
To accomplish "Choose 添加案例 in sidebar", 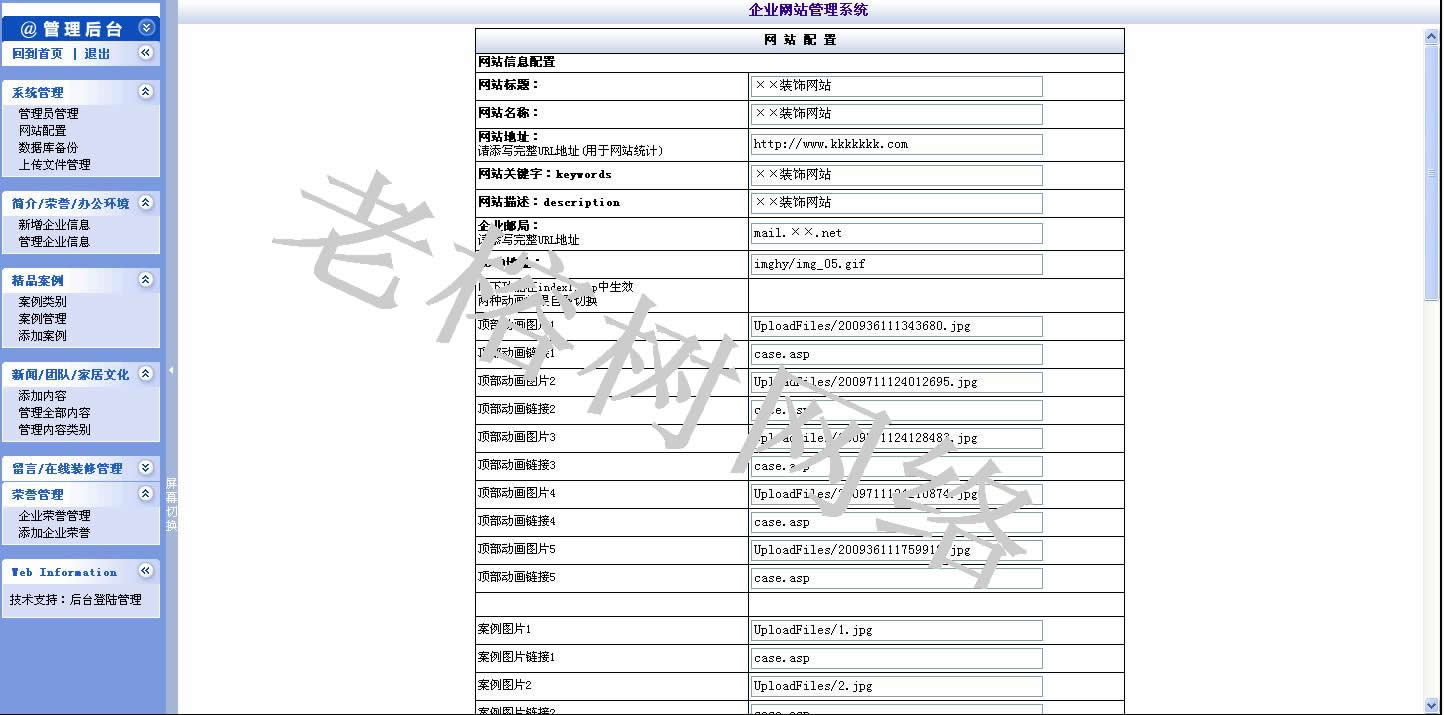I will coord(42,336).
